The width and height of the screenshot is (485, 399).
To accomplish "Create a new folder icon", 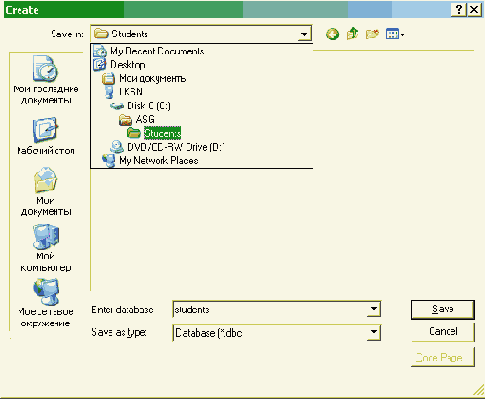I will click(x=372, y=34).
